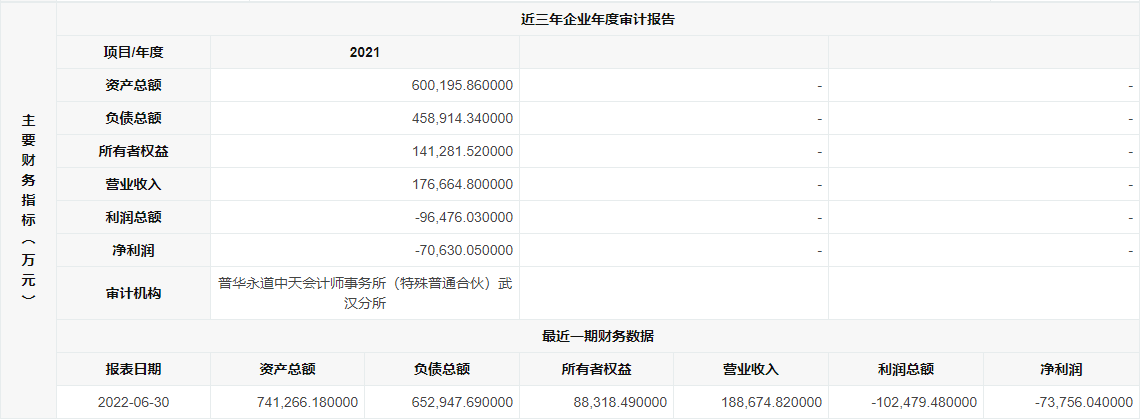Select the 项目/年度 header cell
The image size is (1141, 419).
click(133, 52)
